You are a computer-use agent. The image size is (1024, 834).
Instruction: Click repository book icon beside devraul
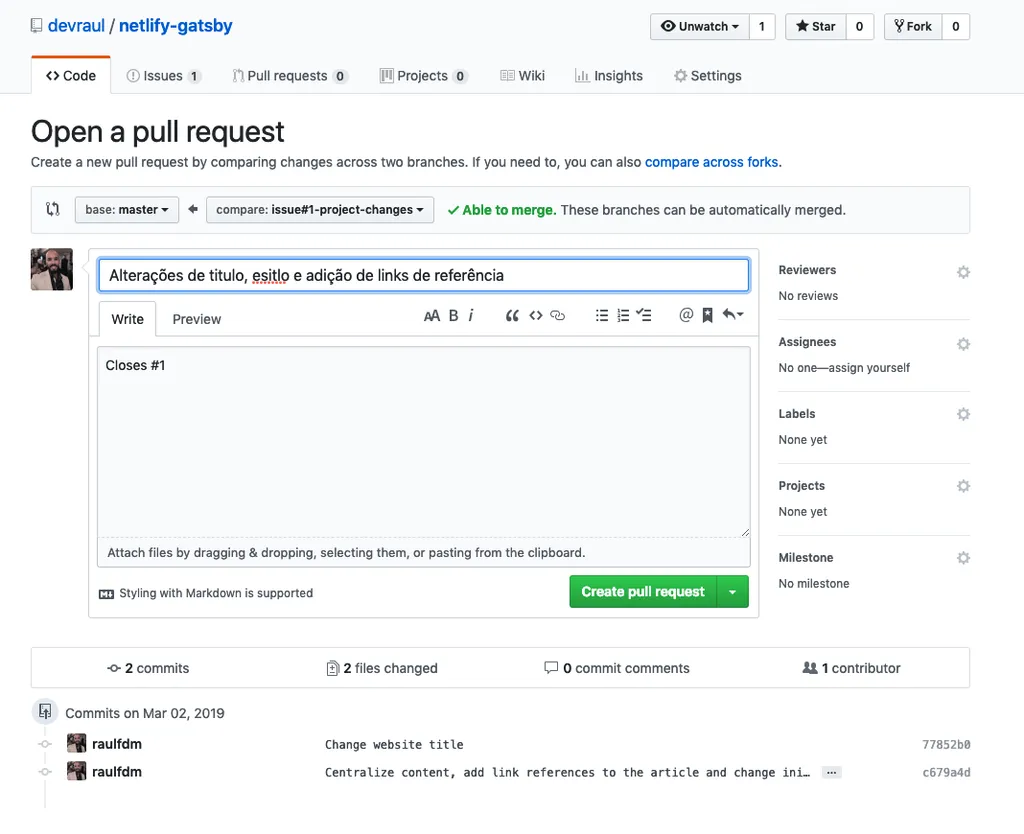pos(37,26)
